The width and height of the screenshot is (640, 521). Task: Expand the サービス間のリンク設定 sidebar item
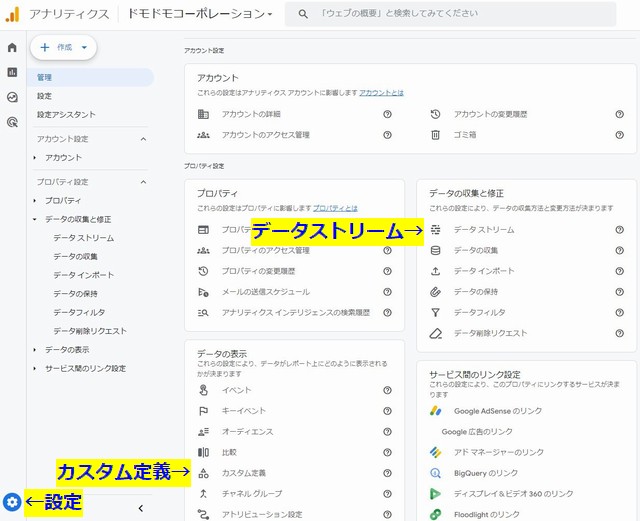click(35, 368)
